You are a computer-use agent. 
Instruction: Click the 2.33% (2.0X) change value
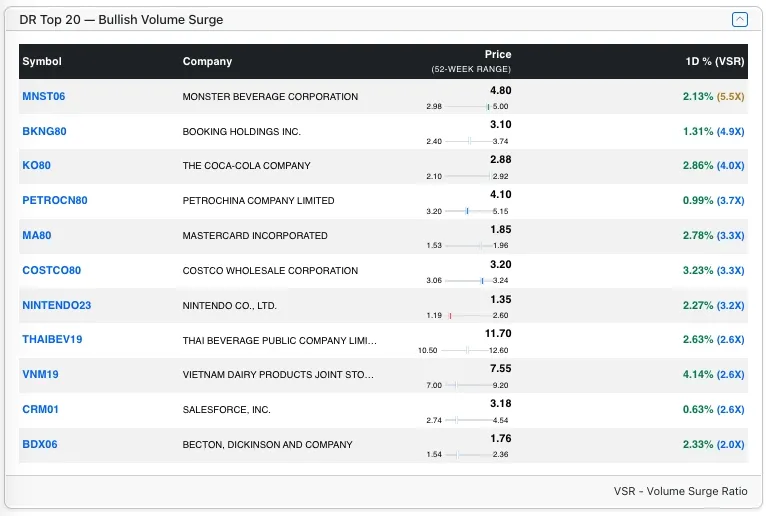pos(714,445)
